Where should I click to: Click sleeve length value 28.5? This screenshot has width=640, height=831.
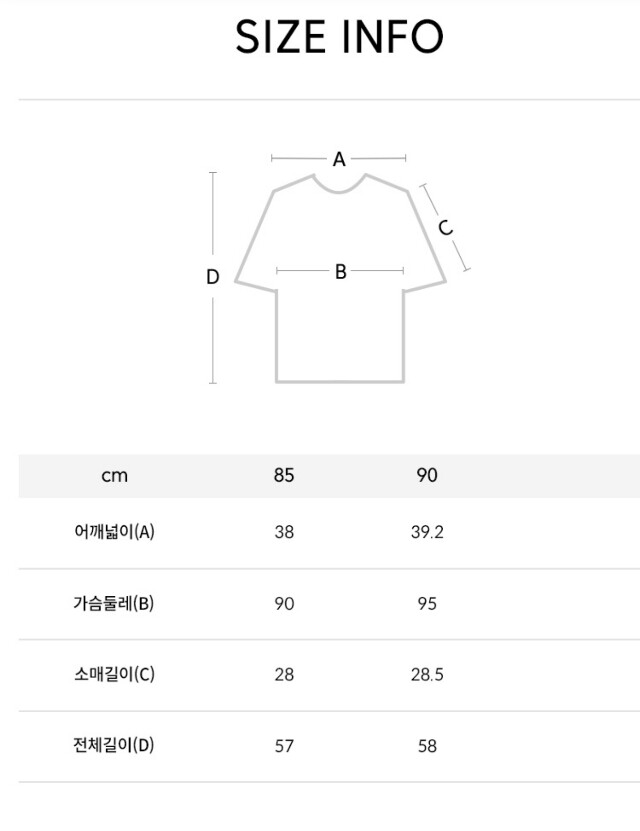427,675
